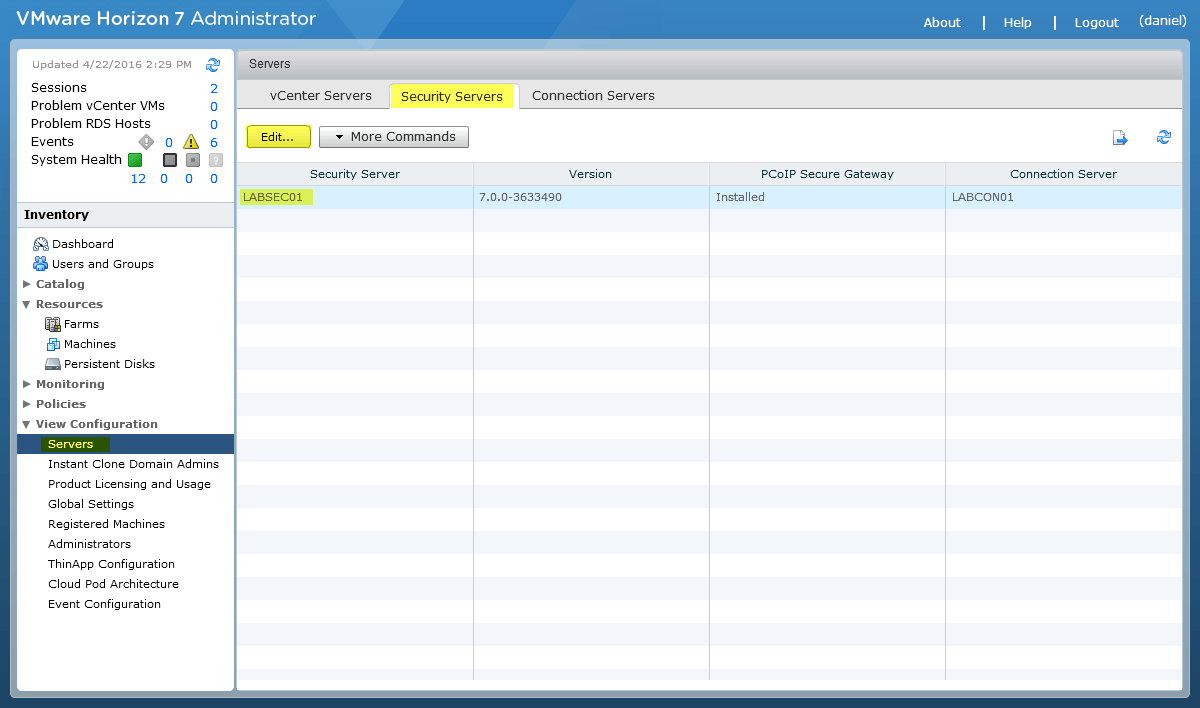Image resolution: width=1200 pixels, height=708 pixels.
Task: Click the Dashboard icon in Inventory
Action: (x=40, y=244)
